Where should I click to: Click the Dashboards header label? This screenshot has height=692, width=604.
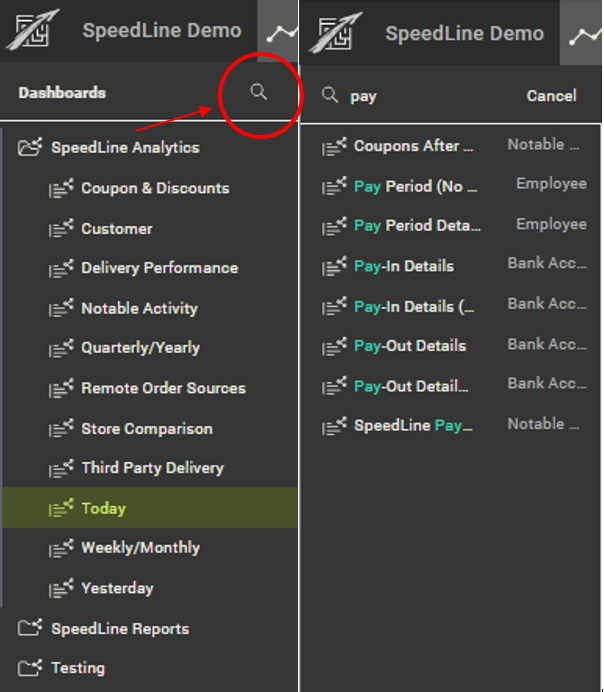[x=62, y=93]
